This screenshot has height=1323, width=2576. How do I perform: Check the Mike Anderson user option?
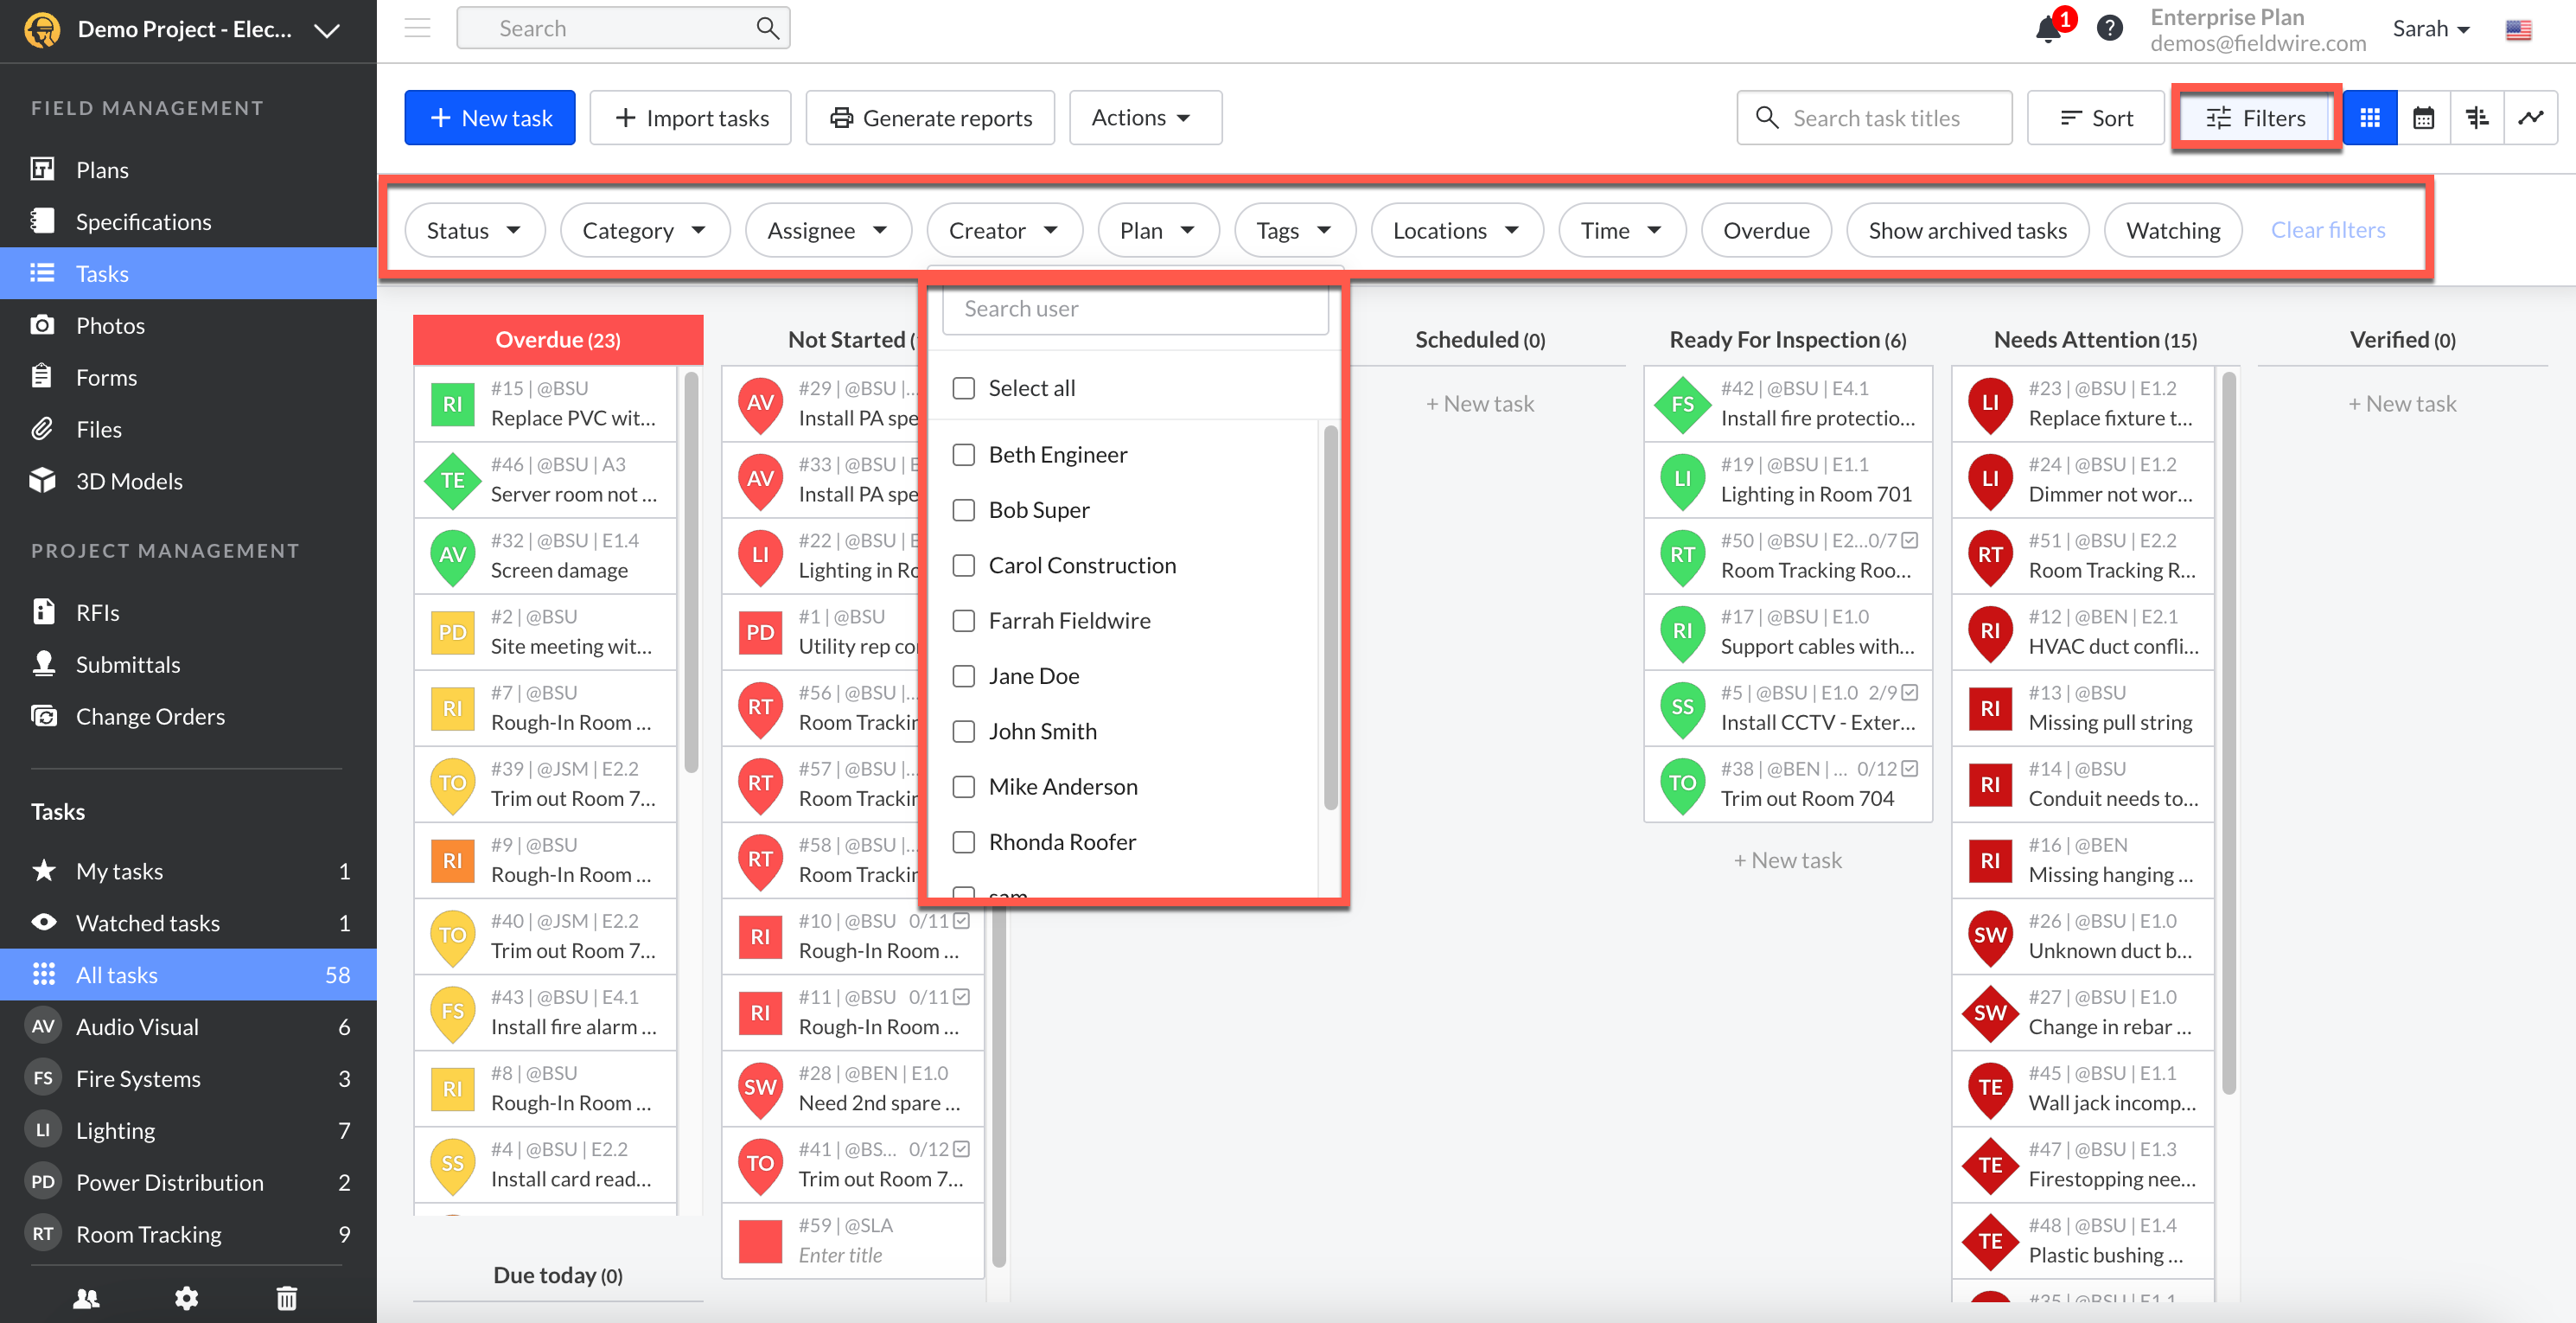[964, 787]
